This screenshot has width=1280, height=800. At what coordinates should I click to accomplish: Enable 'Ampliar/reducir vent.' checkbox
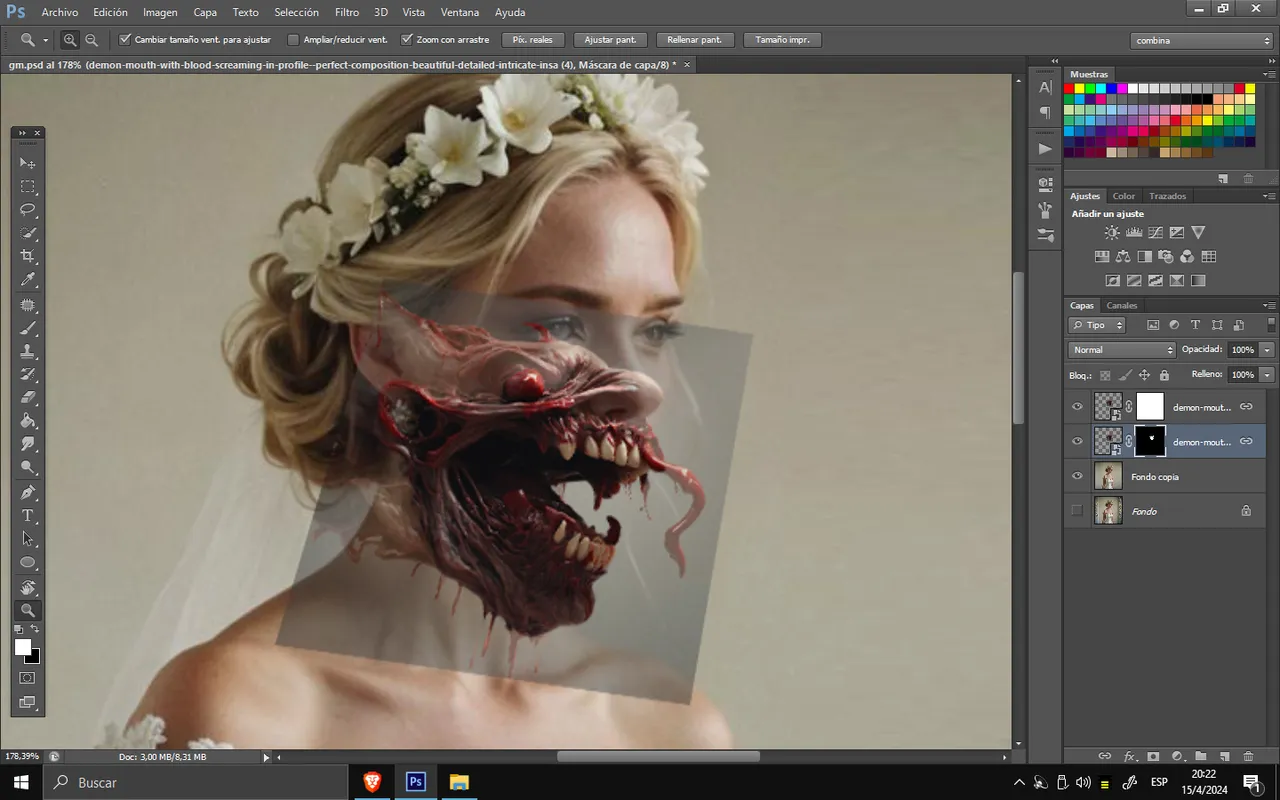click(293, 40)
